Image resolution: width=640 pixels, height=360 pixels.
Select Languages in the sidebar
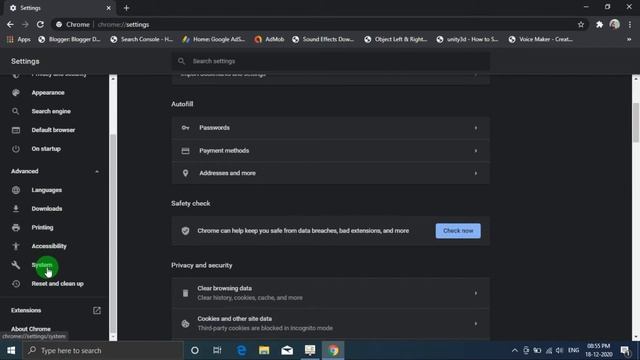[x=47, y=190]
